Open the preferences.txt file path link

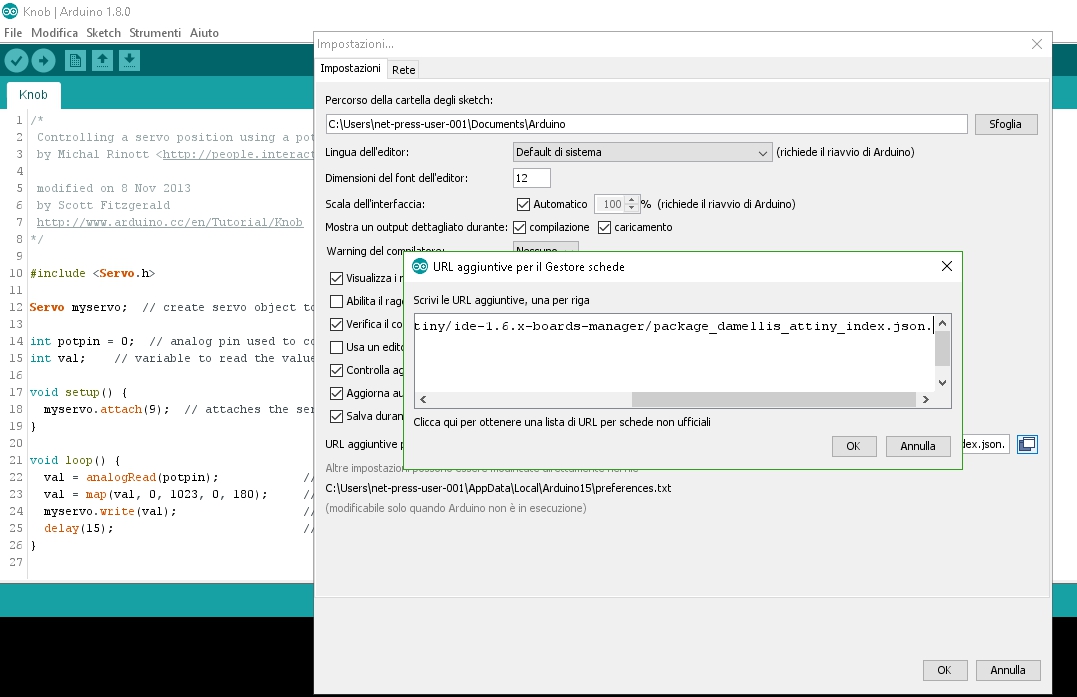click(x=498, y=488)
